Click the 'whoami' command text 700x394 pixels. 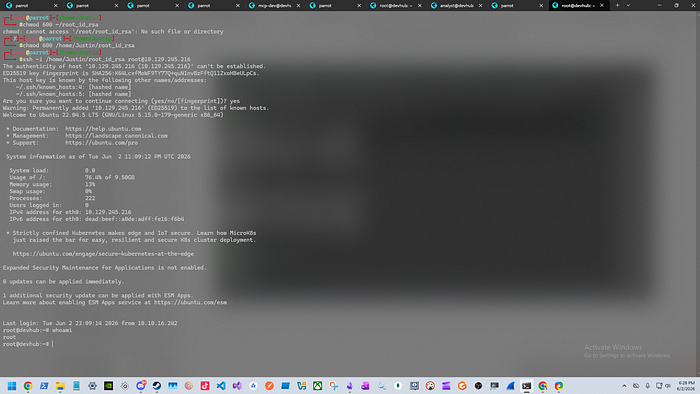point(62,330)
